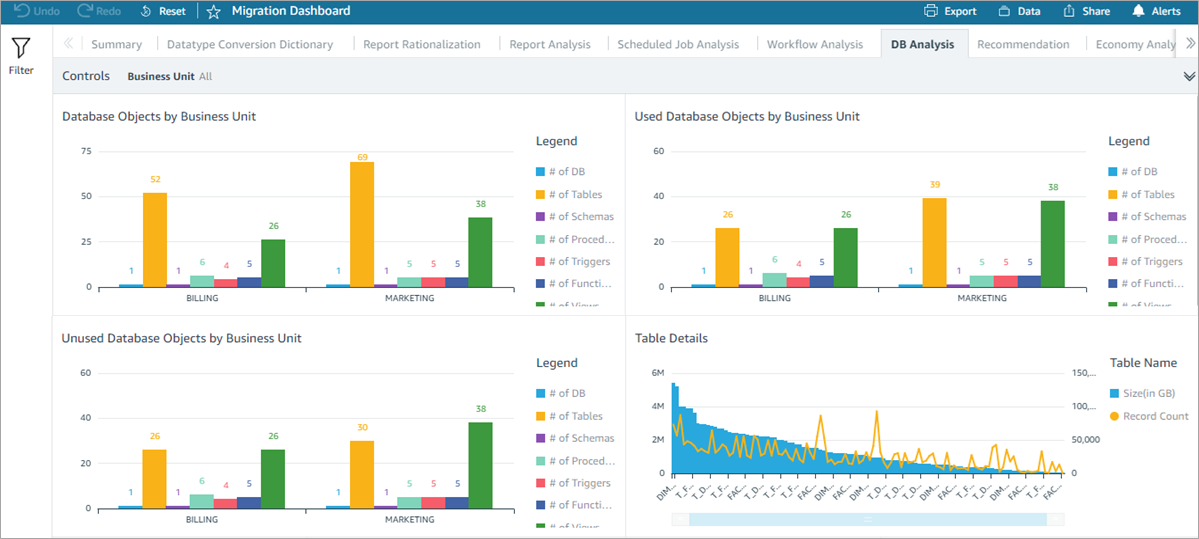
Task: Open Scheduled Job Analysis tab
Action: [678, 44]
